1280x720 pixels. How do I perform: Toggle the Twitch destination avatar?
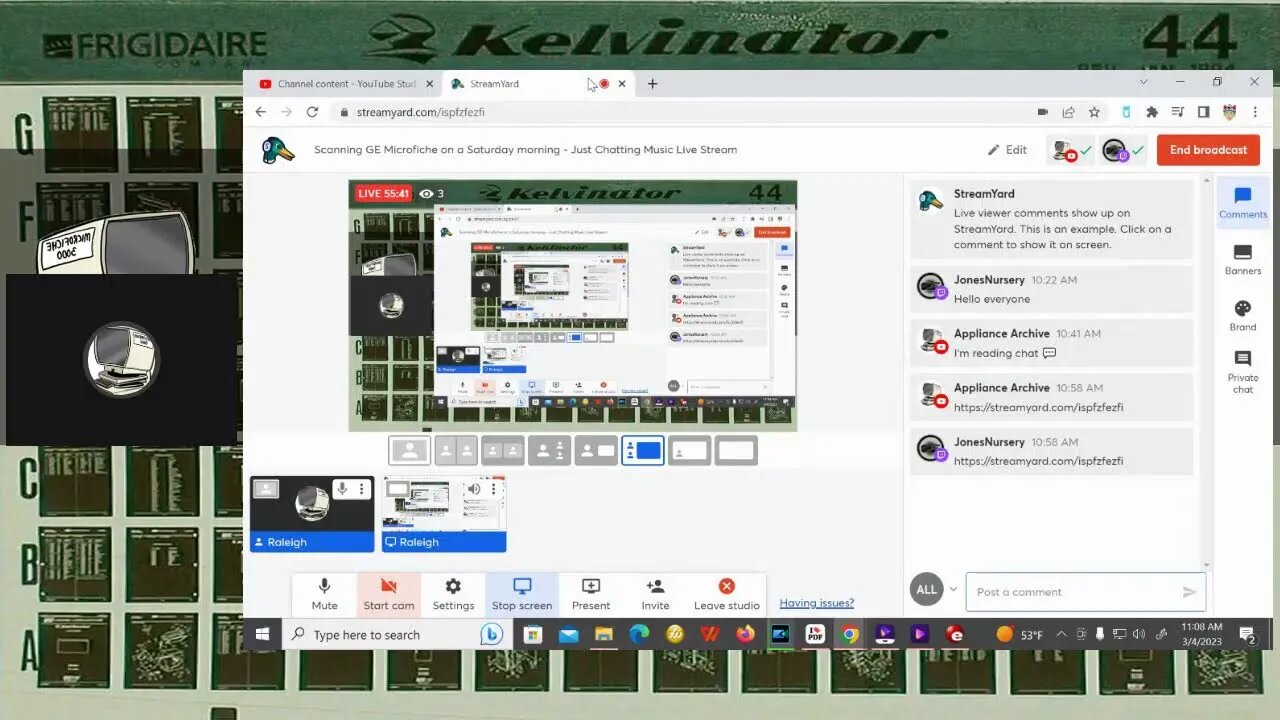coord(1122,150)
